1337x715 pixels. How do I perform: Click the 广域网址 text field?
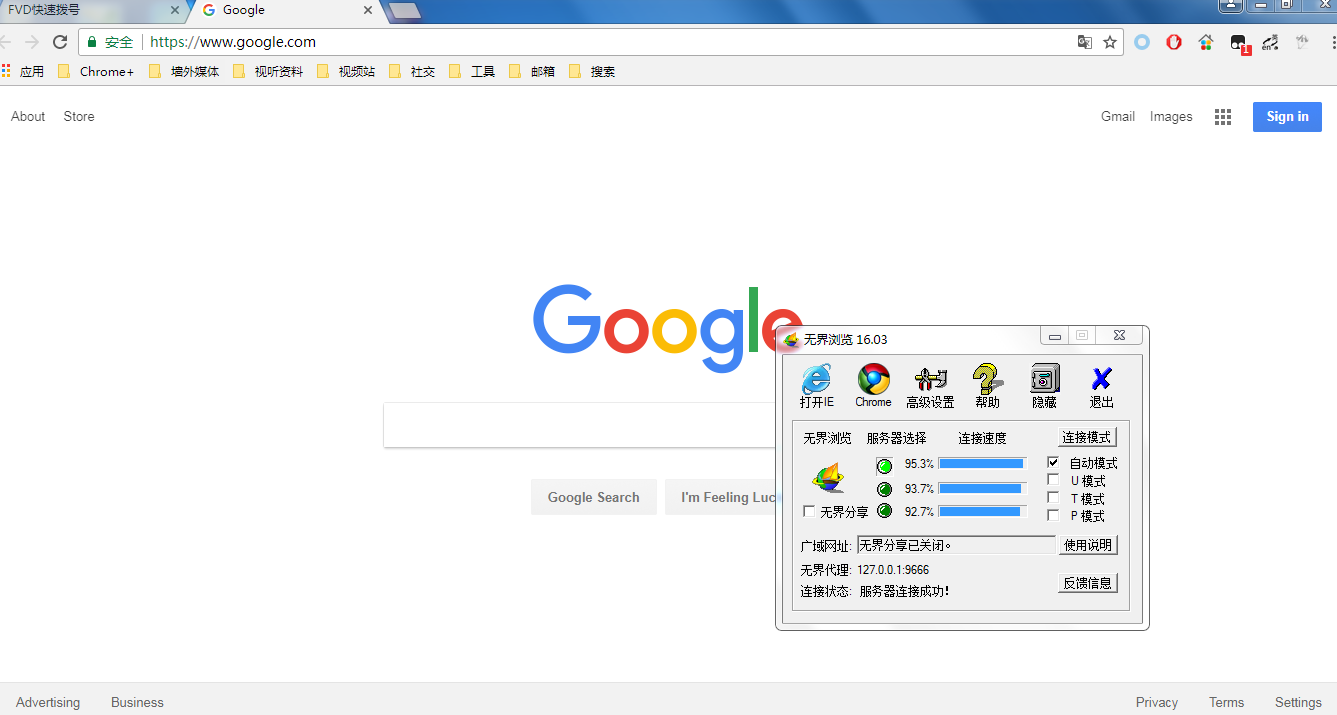[956, 546]
